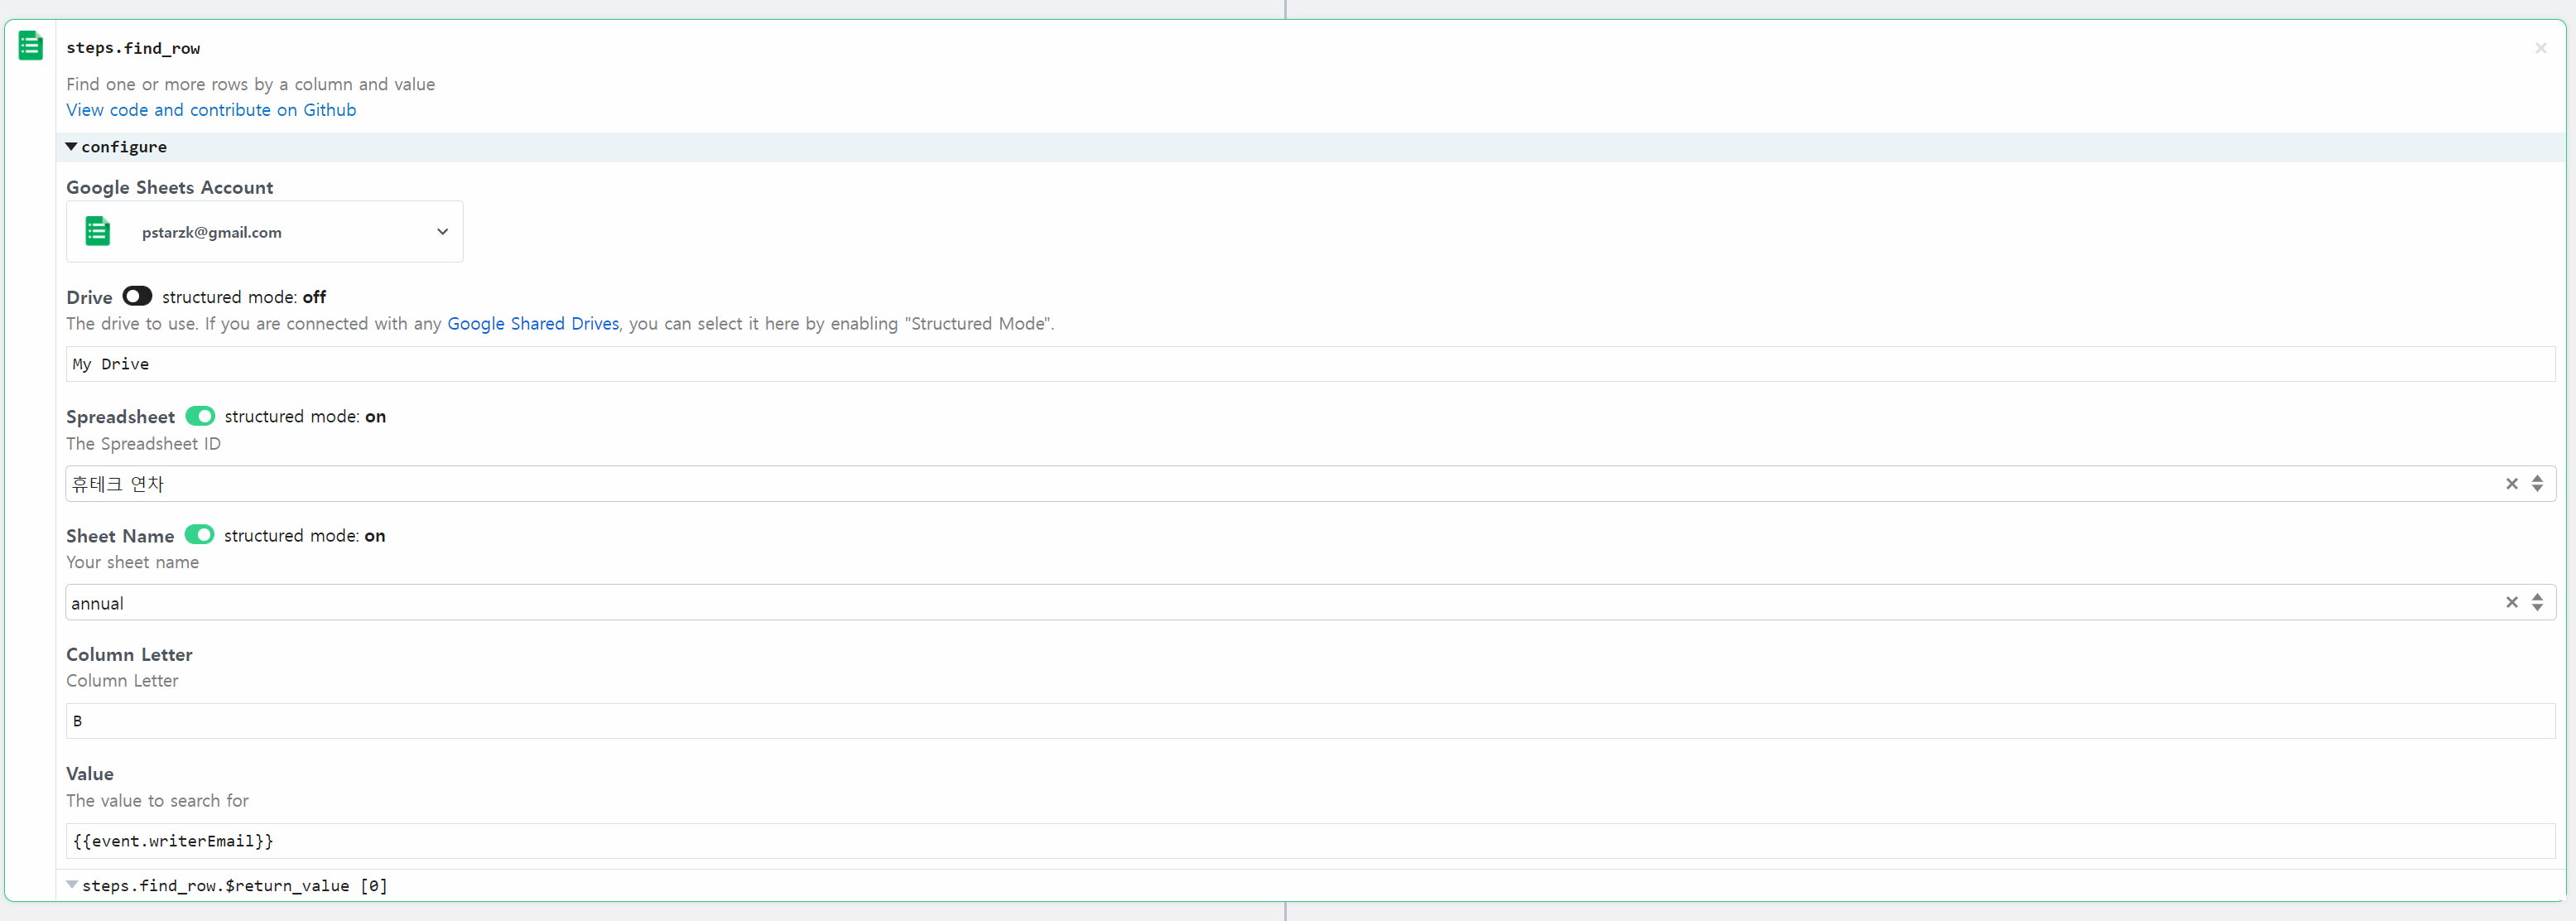Clear the Sheet Name field with its × icon
Viewport: 2576px width, 921px height.
(2512, 602)
